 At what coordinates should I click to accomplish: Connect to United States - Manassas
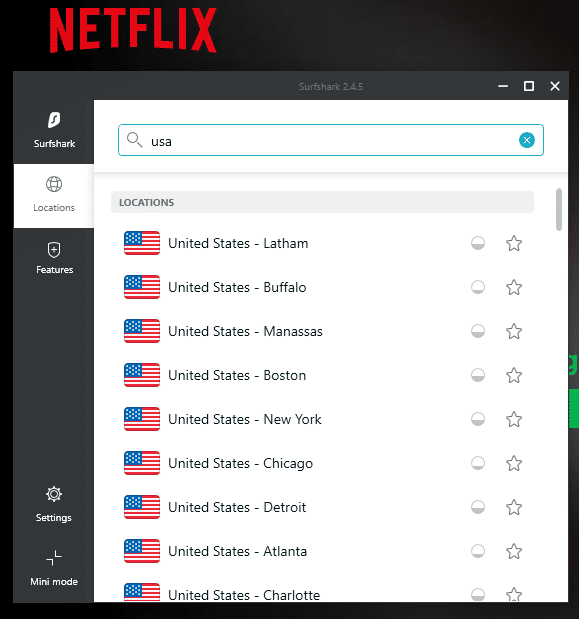[x=322, y=331]
